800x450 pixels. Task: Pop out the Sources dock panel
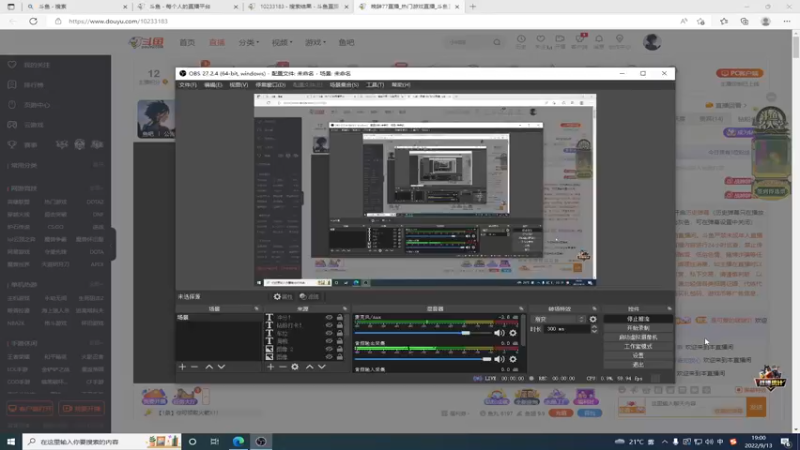pos(345,309)
